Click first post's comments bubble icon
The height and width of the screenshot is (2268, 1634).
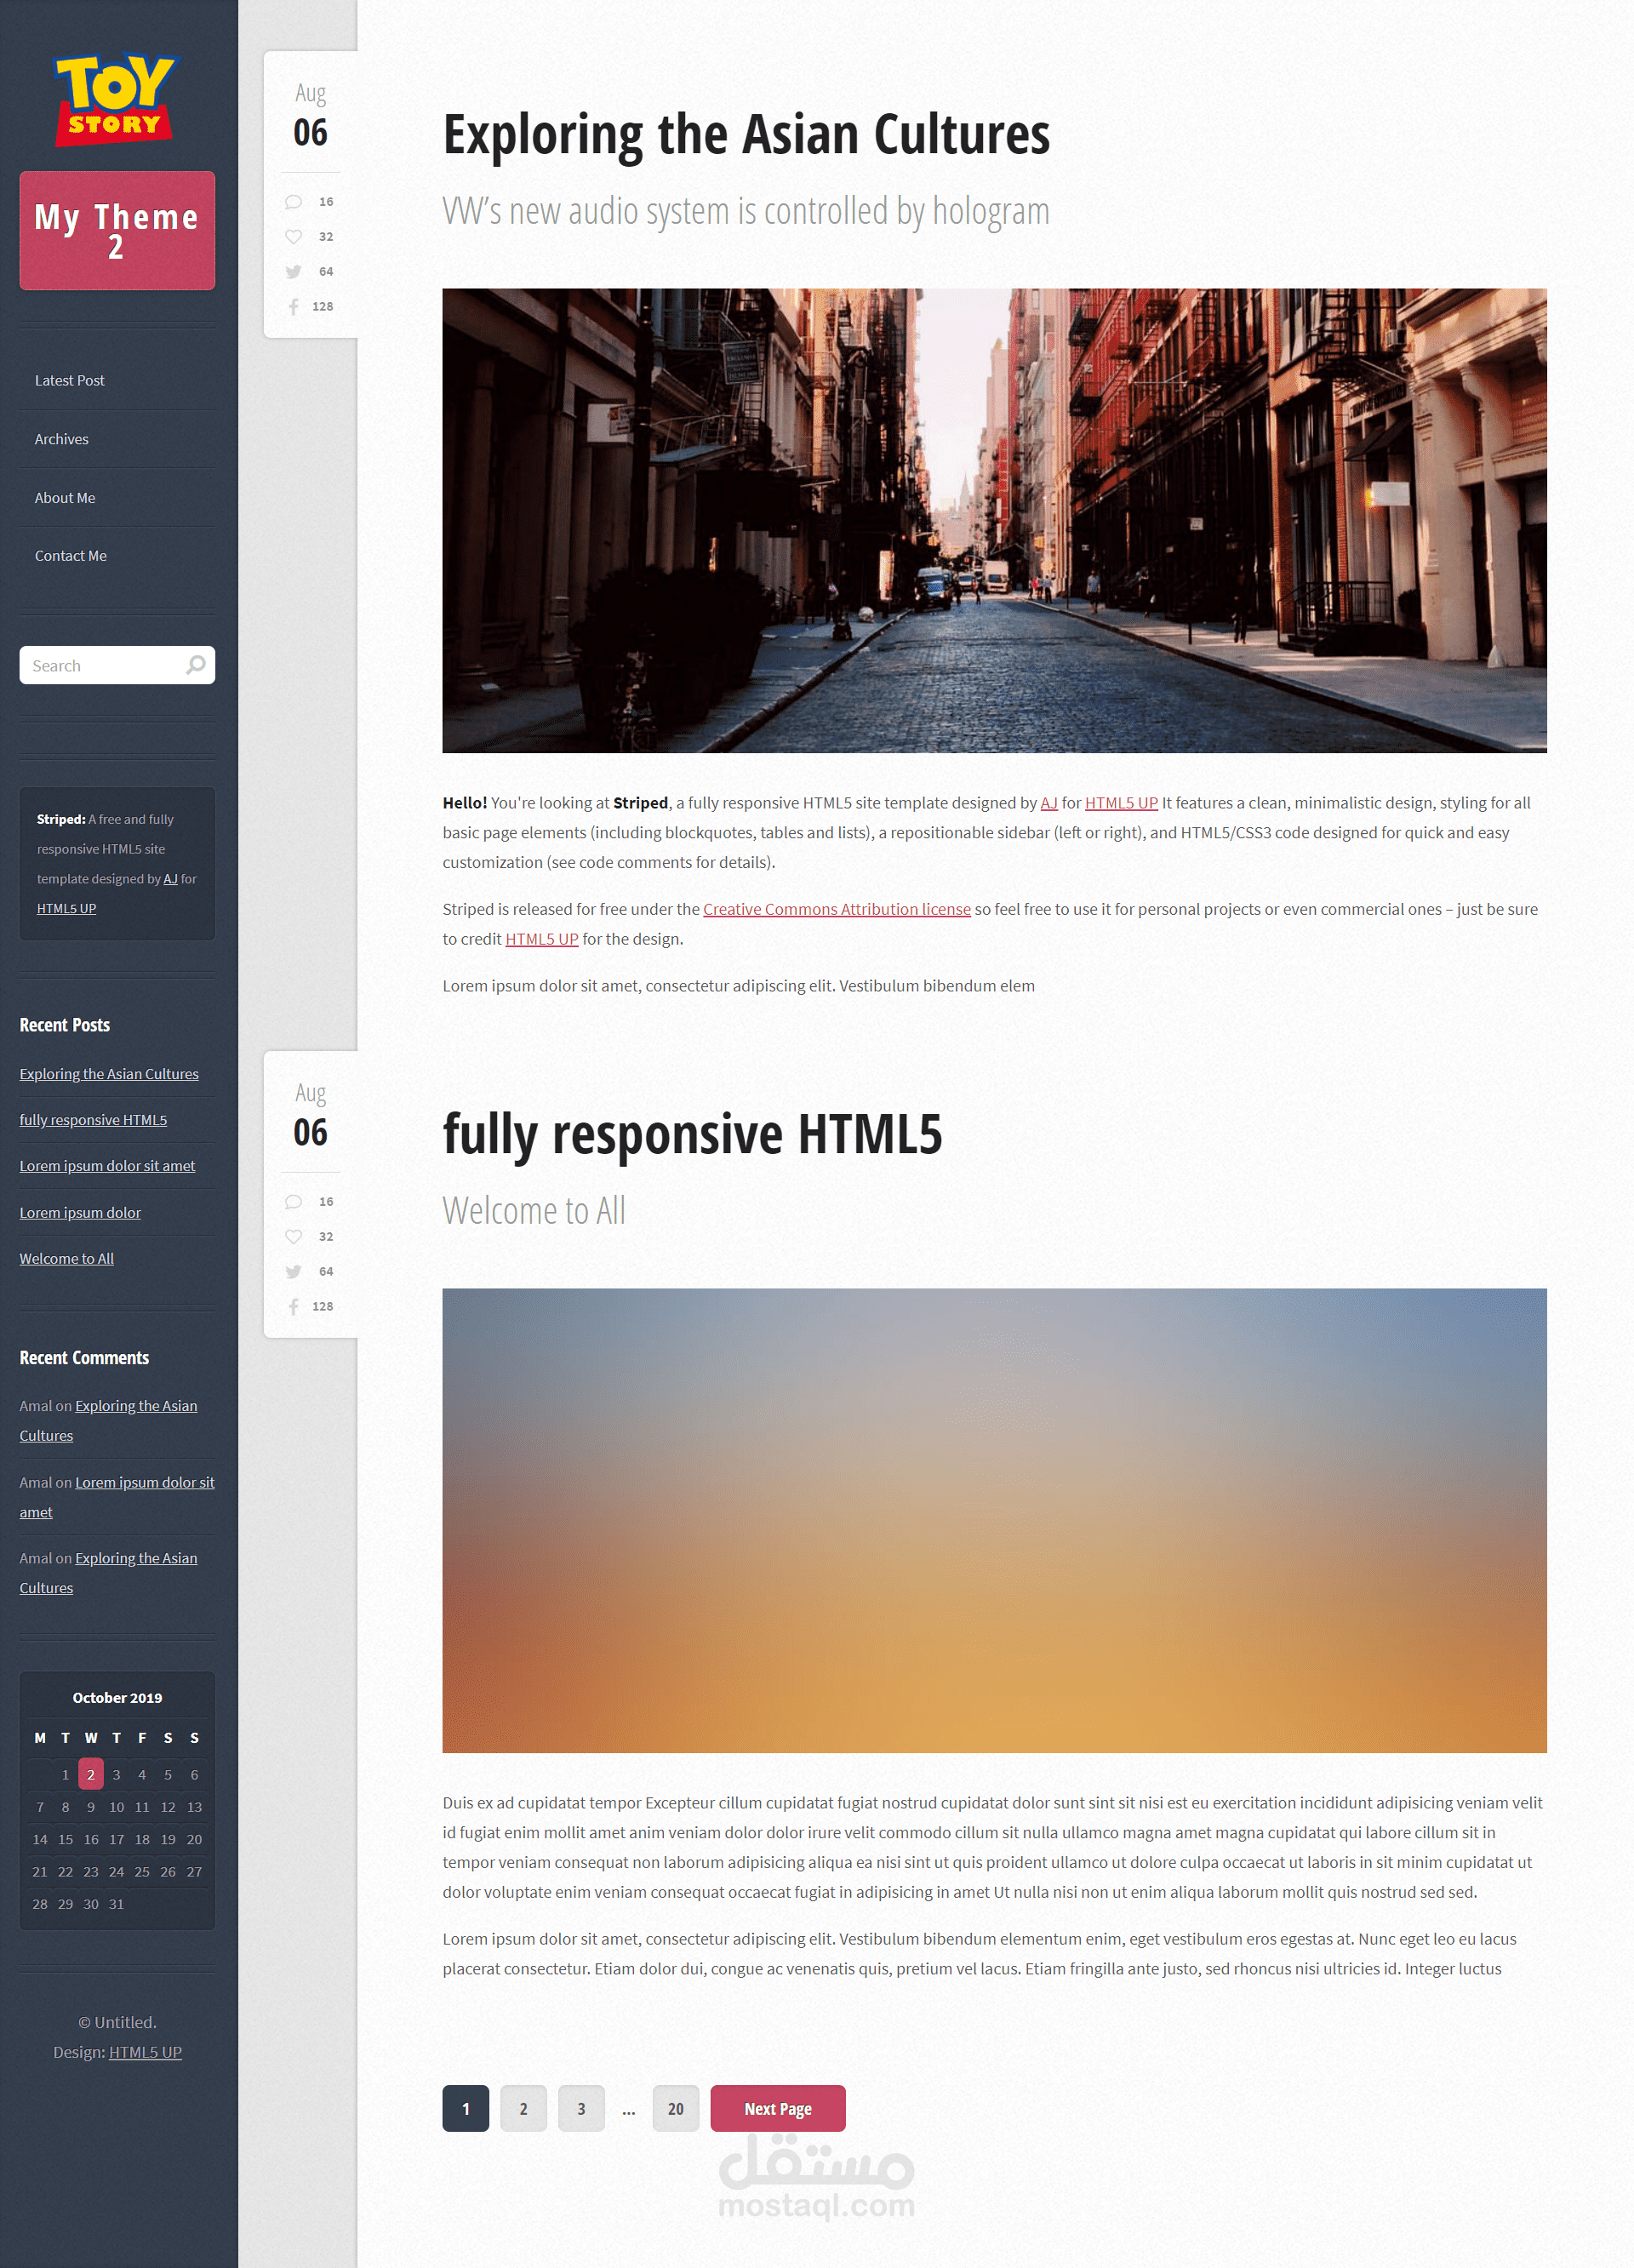[293, 202]
